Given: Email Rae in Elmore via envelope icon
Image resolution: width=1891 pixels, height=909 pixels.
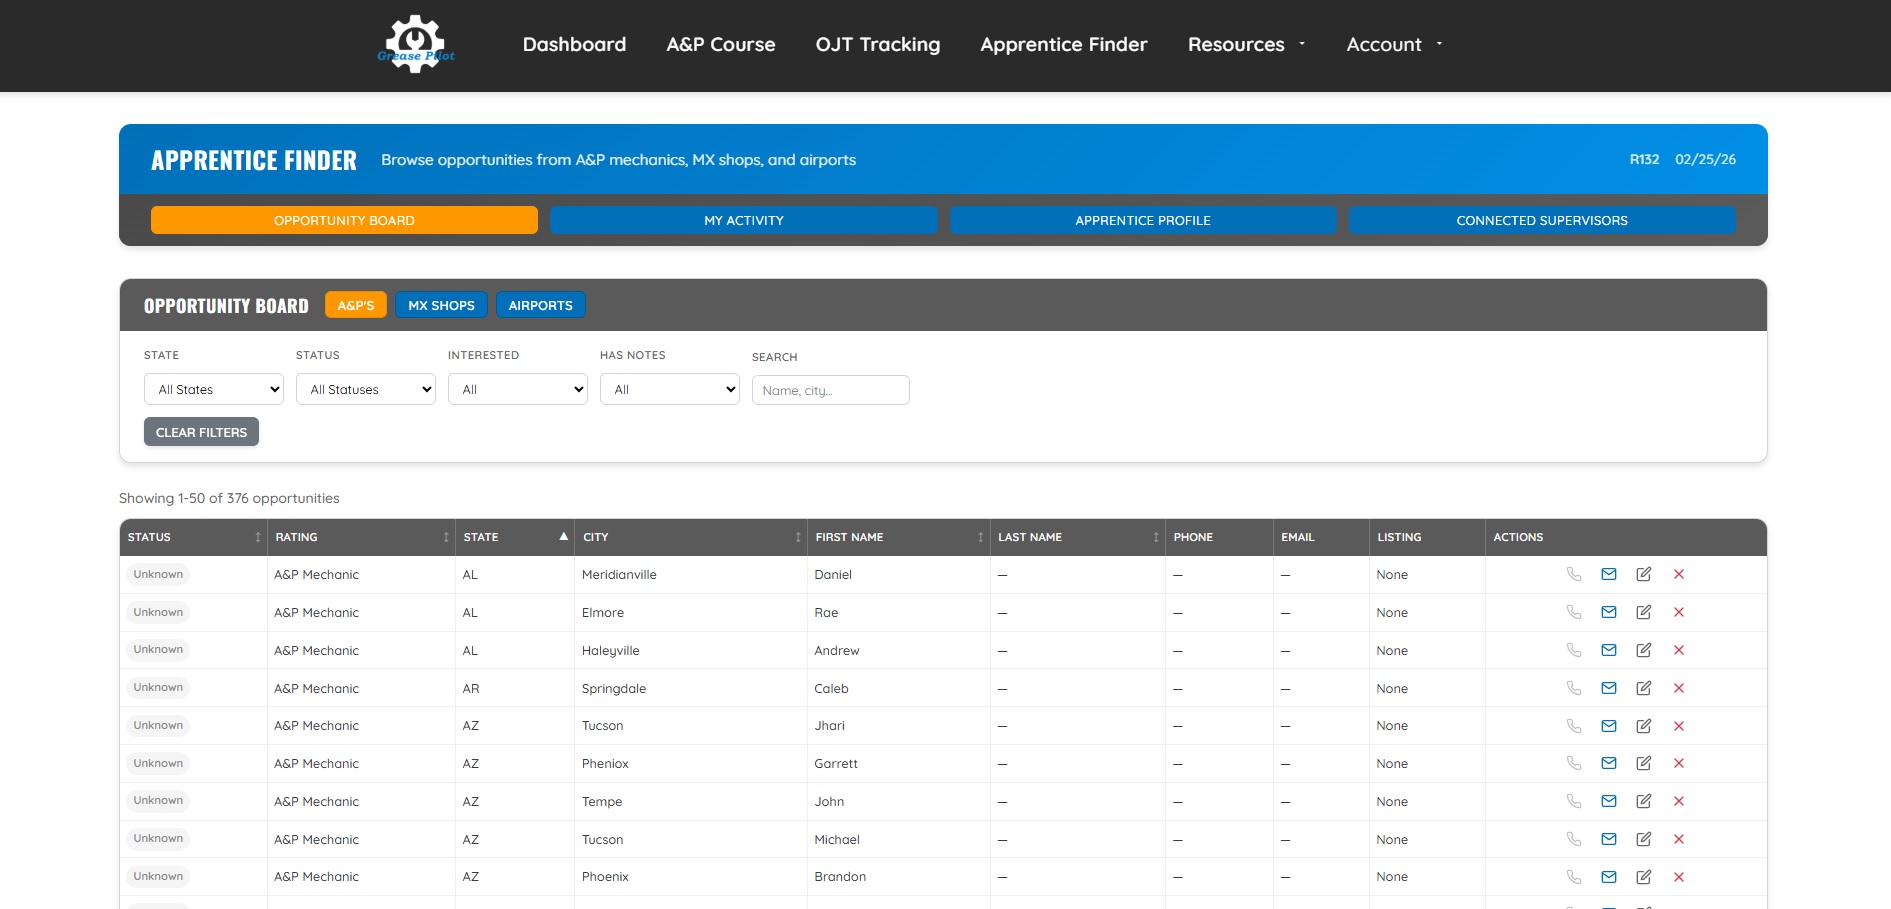Looking at the screenshot, I should (1609, 612).
